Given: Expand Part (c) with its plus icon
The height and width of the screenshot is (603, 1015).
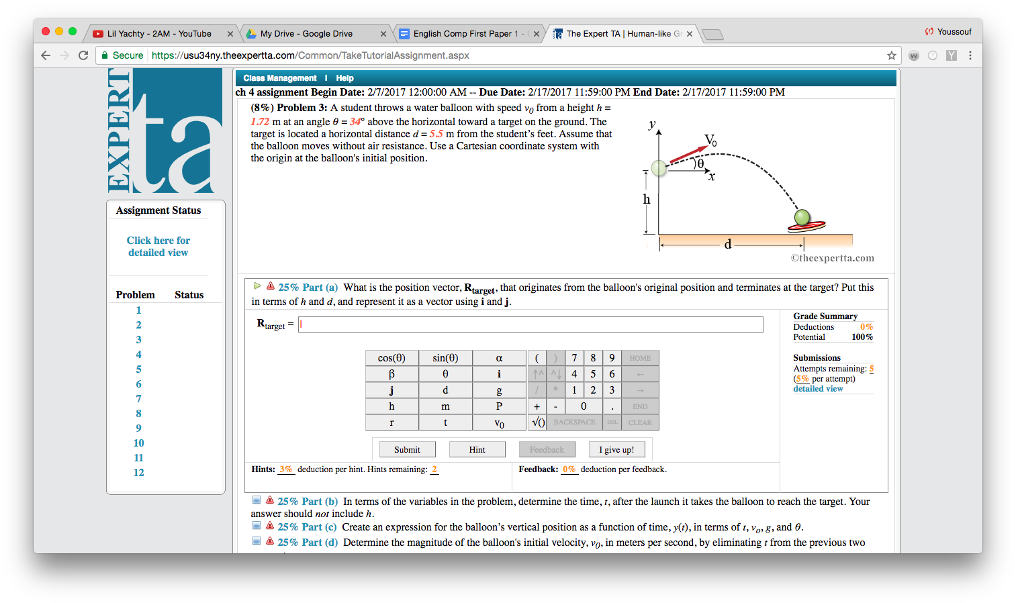Looking at the screenshot, I should click(x=256, y=526).
